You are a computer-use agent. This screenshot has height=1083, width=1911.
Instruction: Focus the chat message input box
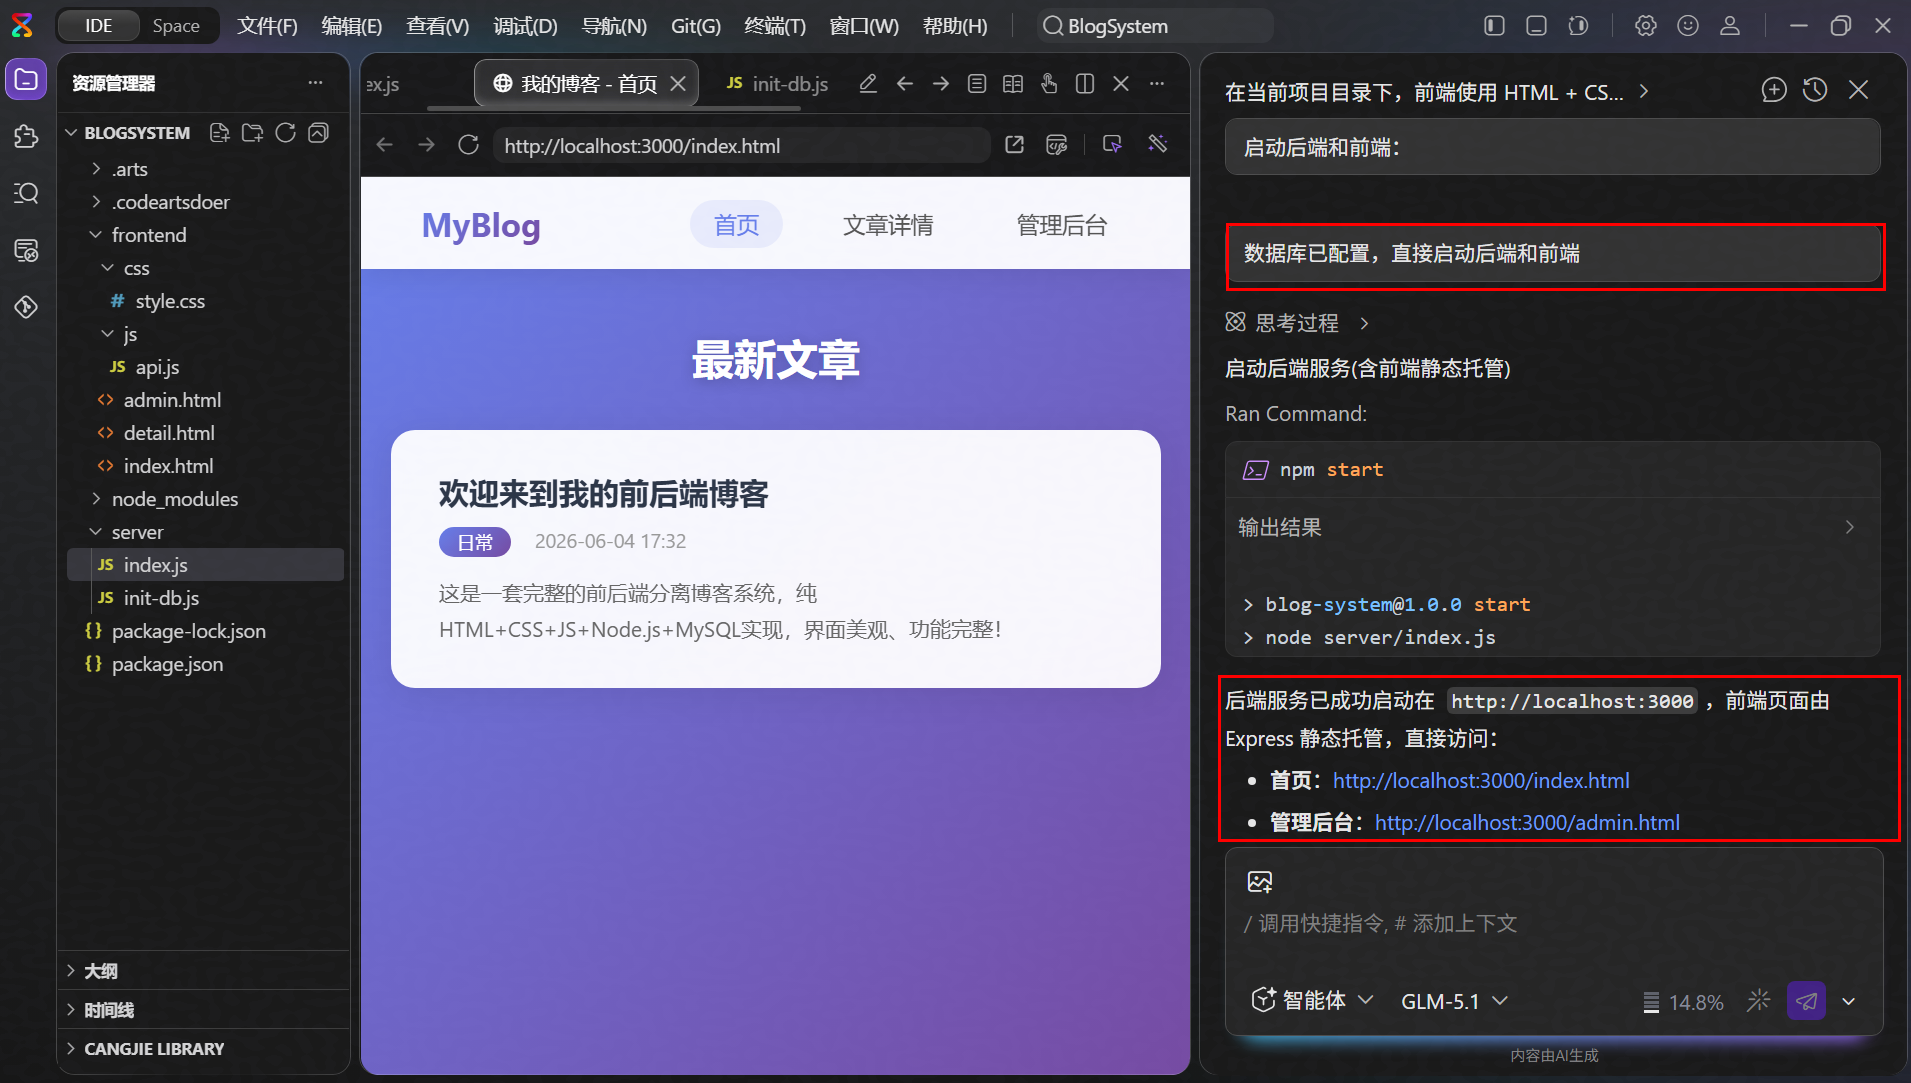tap(1552, 923)
